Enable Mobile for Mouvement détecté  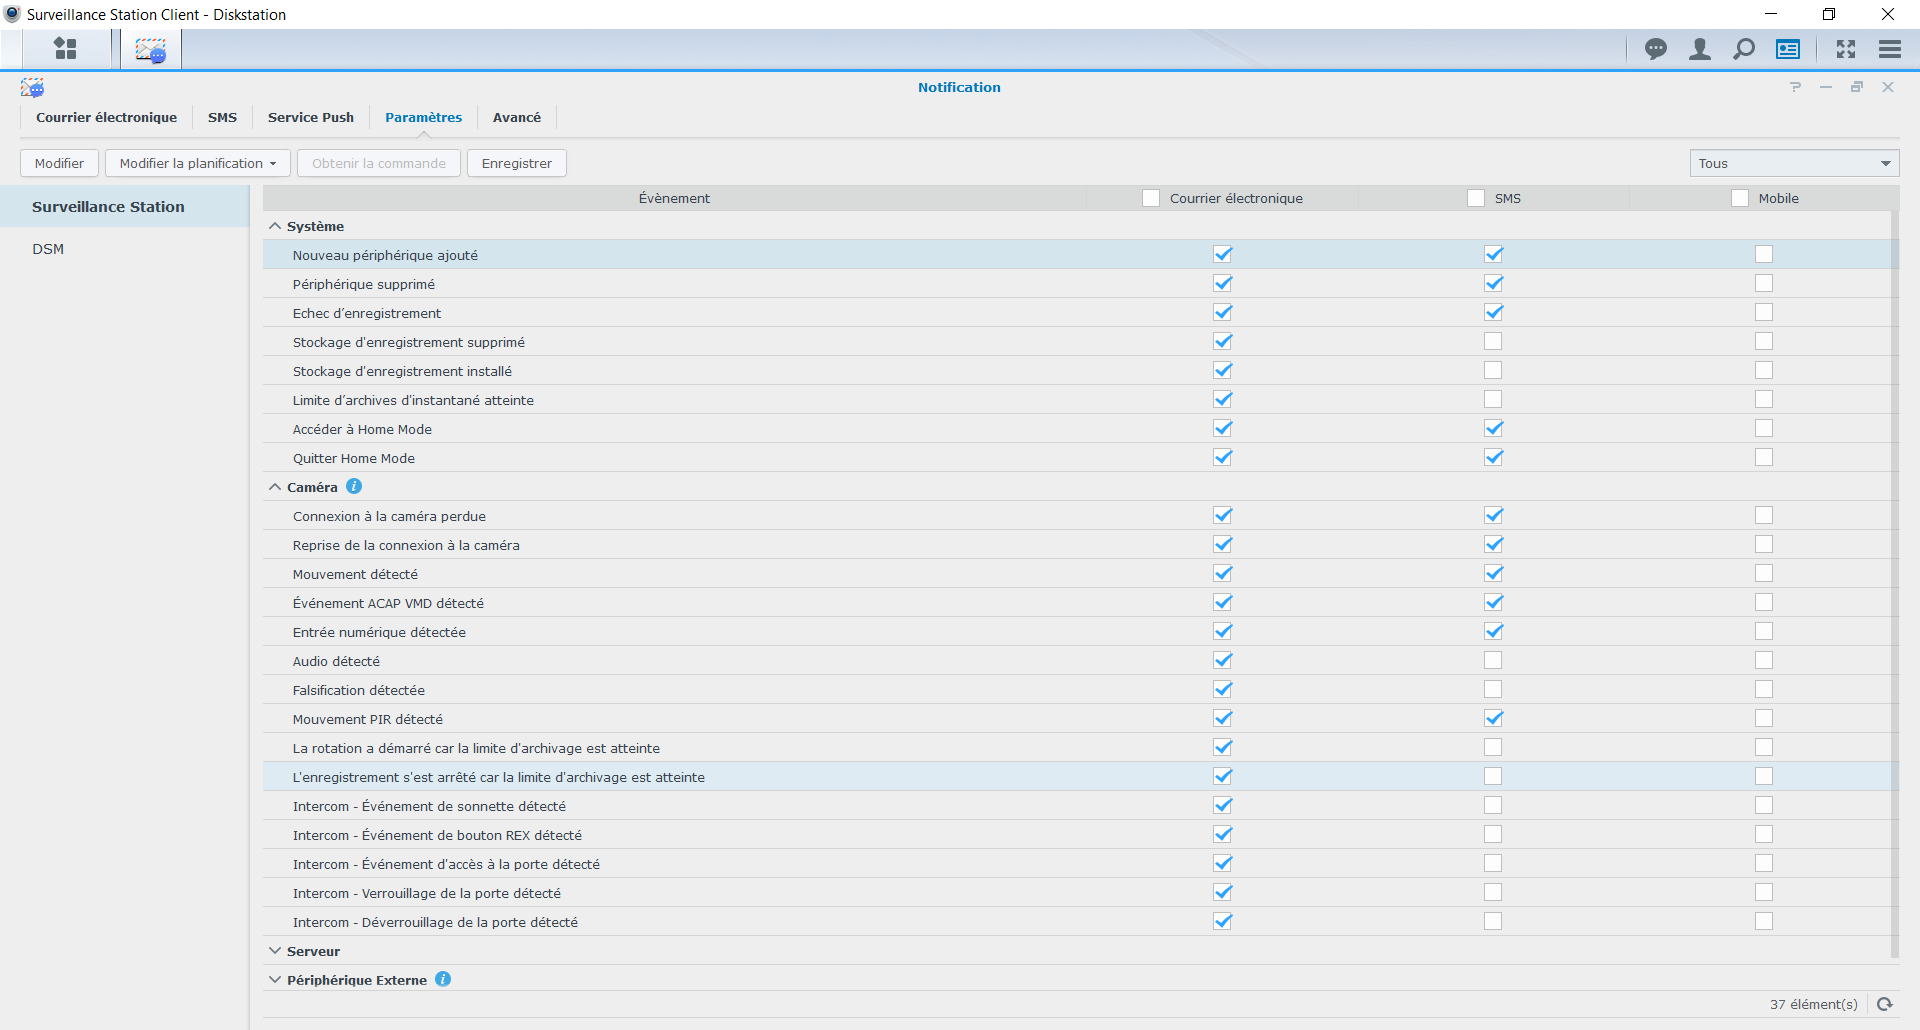1764,574
